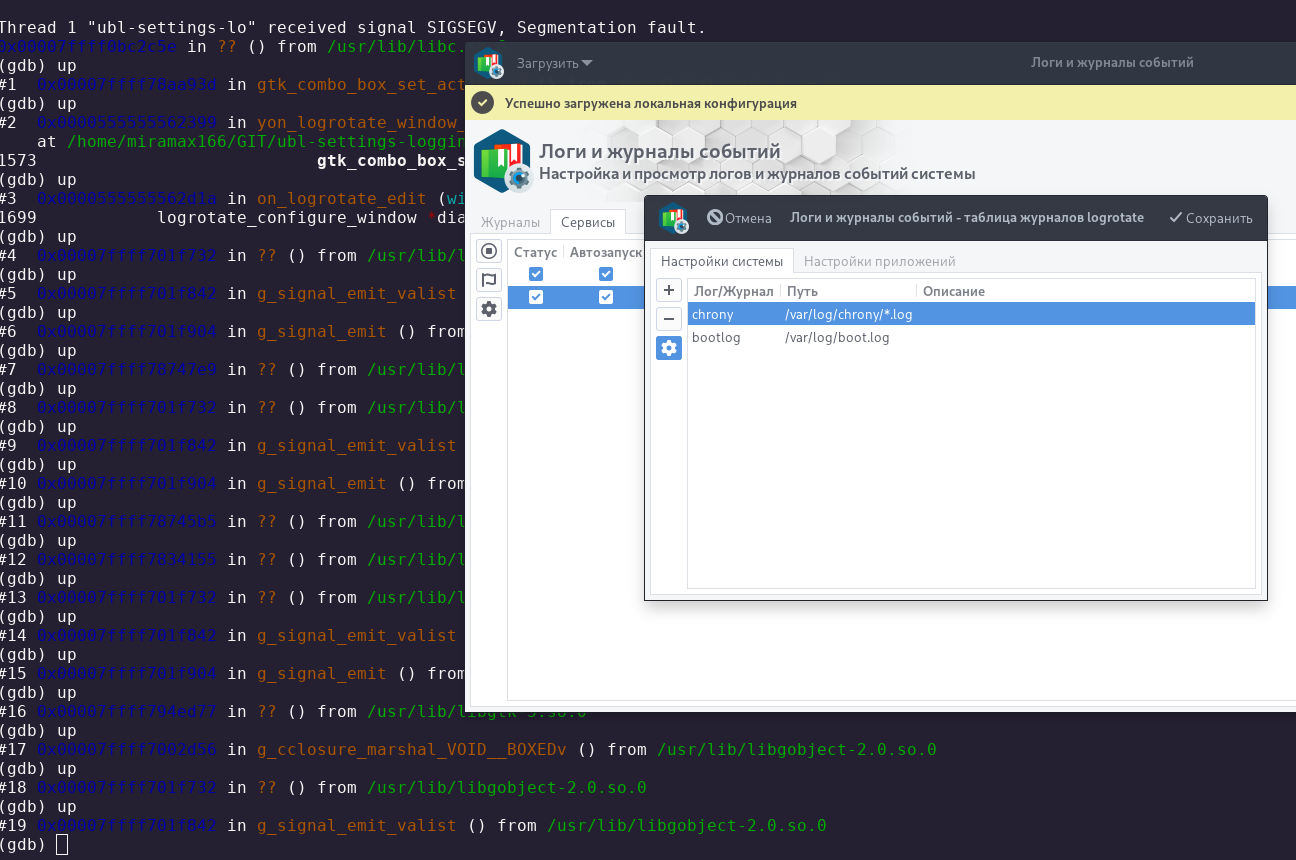Select the Сервисы tab
The image size is (1296, 860).
point(587,222)
